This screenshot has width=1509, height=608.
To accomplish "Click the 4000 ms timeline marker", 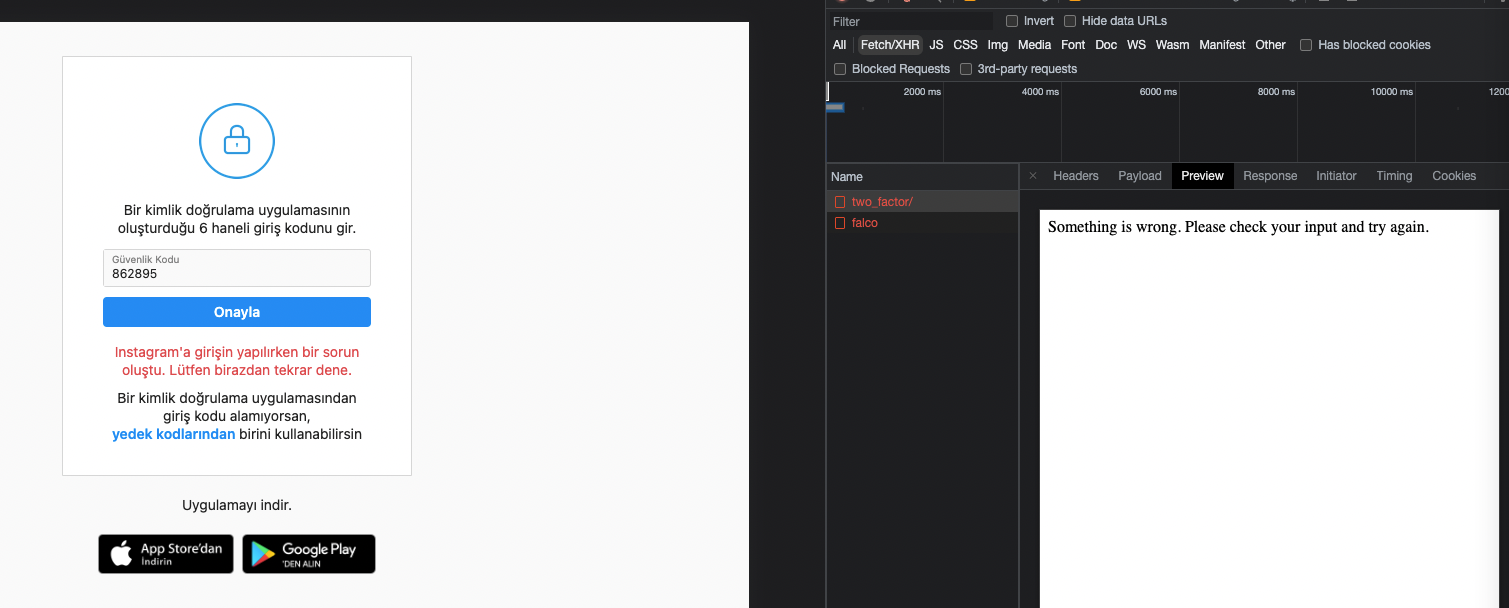I will (x=1040, y=92).
